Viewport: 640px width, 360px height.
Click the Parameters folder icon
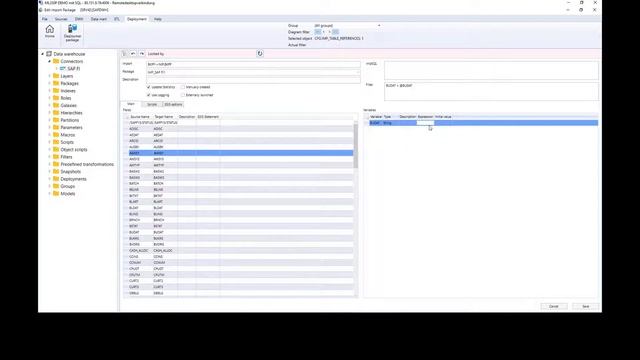pos(56,127)
